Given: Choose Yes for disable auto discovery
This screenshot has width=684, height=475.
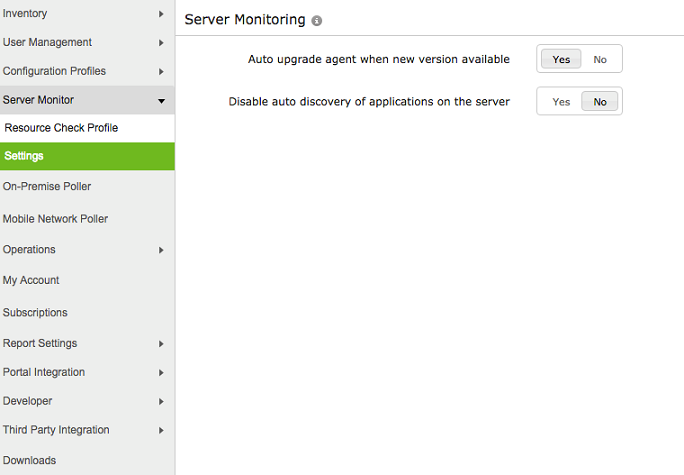Looking at the screenshot, I should click(x=561, y=101).
